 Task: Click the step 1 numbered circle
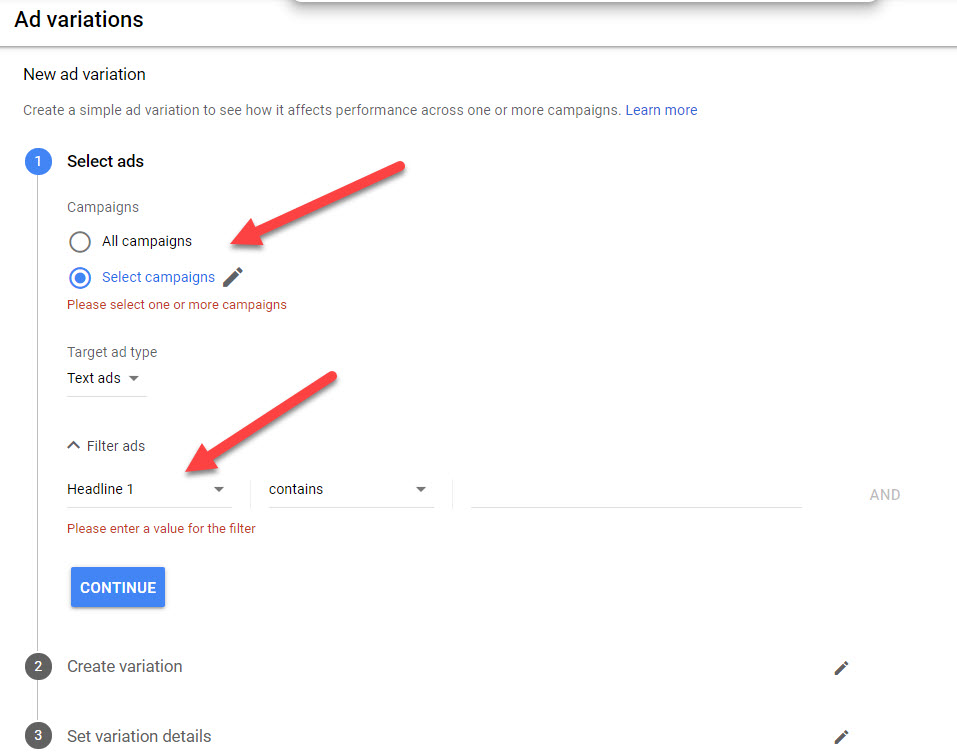pos(38,162)
